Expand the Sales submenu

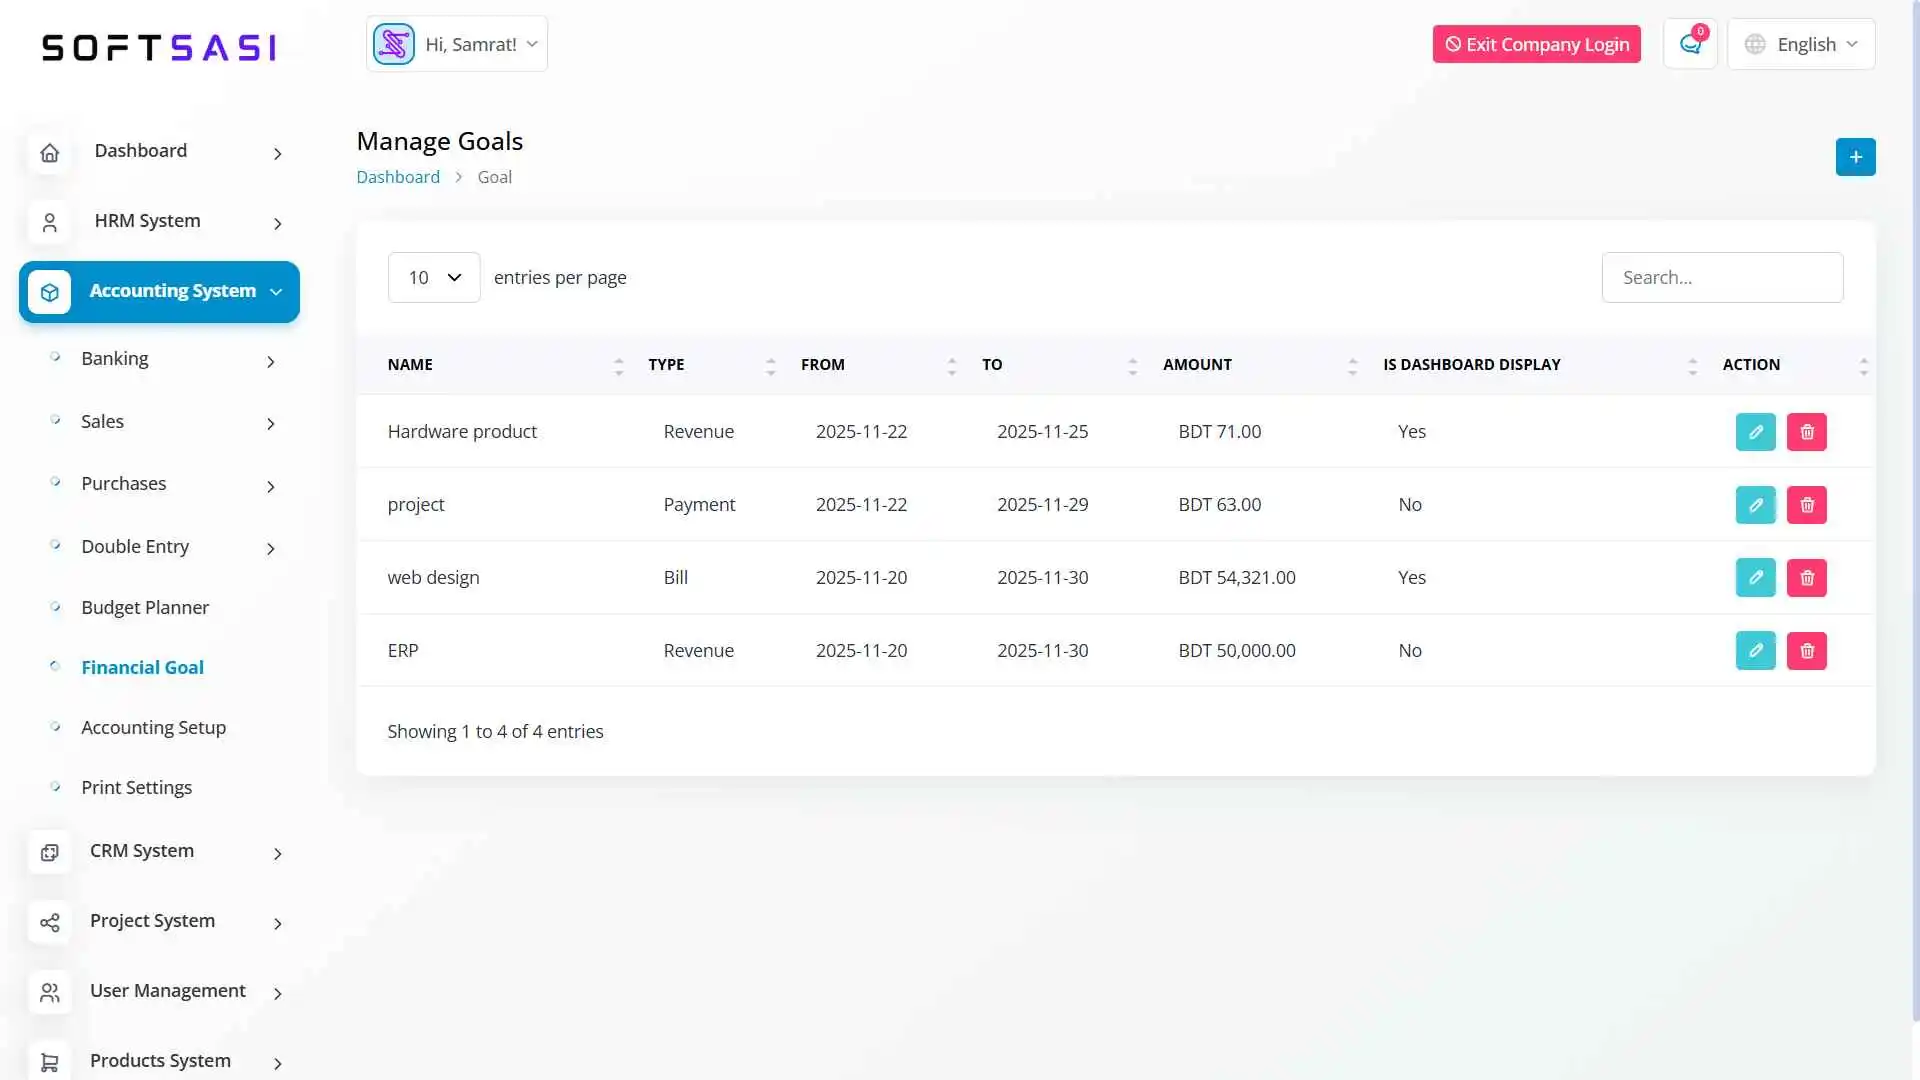[x=165, y=423]
